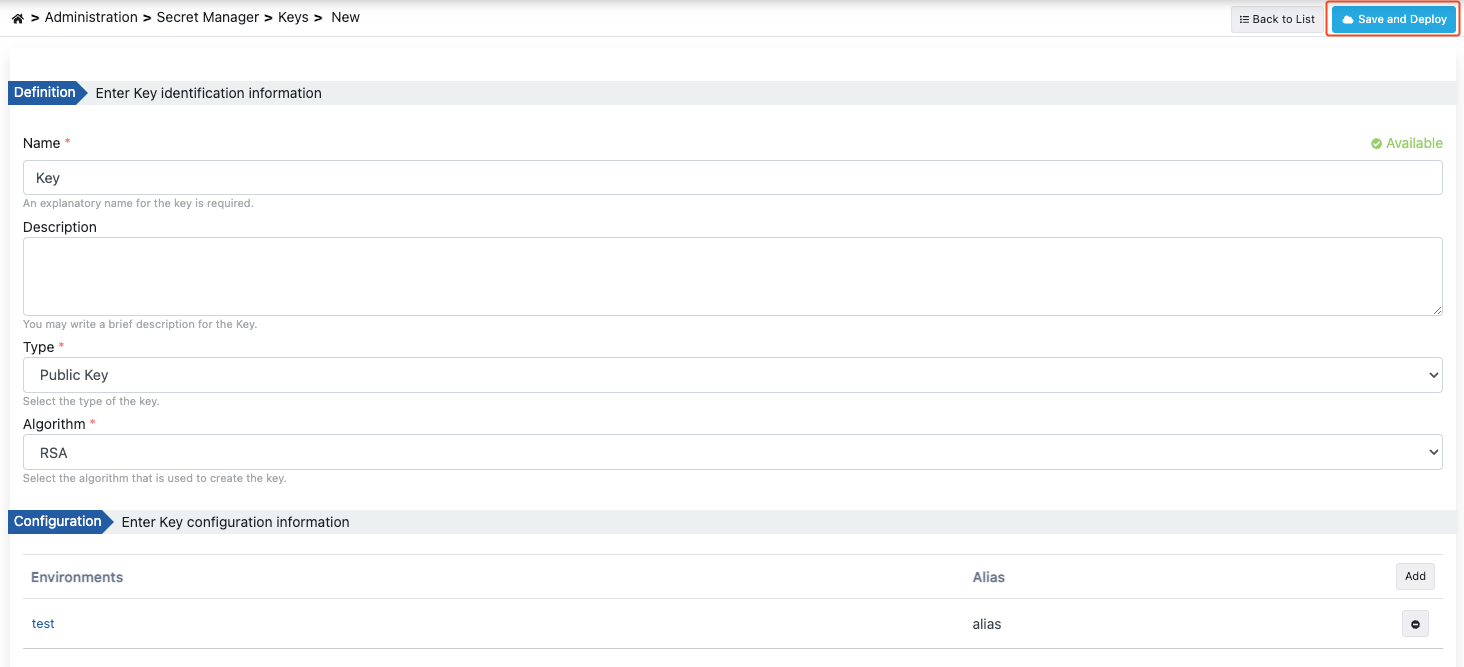Click the green Available status indicator
The width and height of the screenshot is (1464, 667).
point(1406,143)
